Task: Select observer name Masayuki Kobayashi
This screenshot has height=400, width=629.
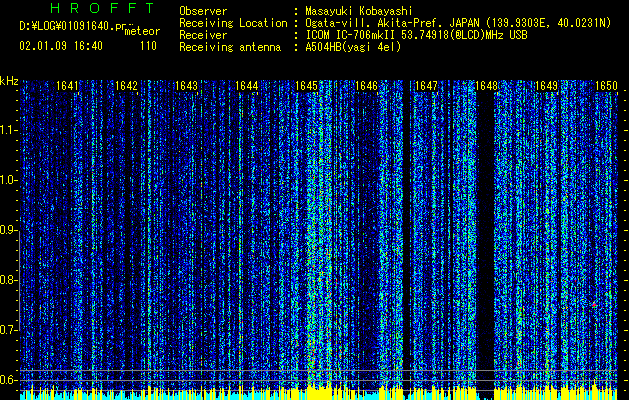Action: point(359,11)
